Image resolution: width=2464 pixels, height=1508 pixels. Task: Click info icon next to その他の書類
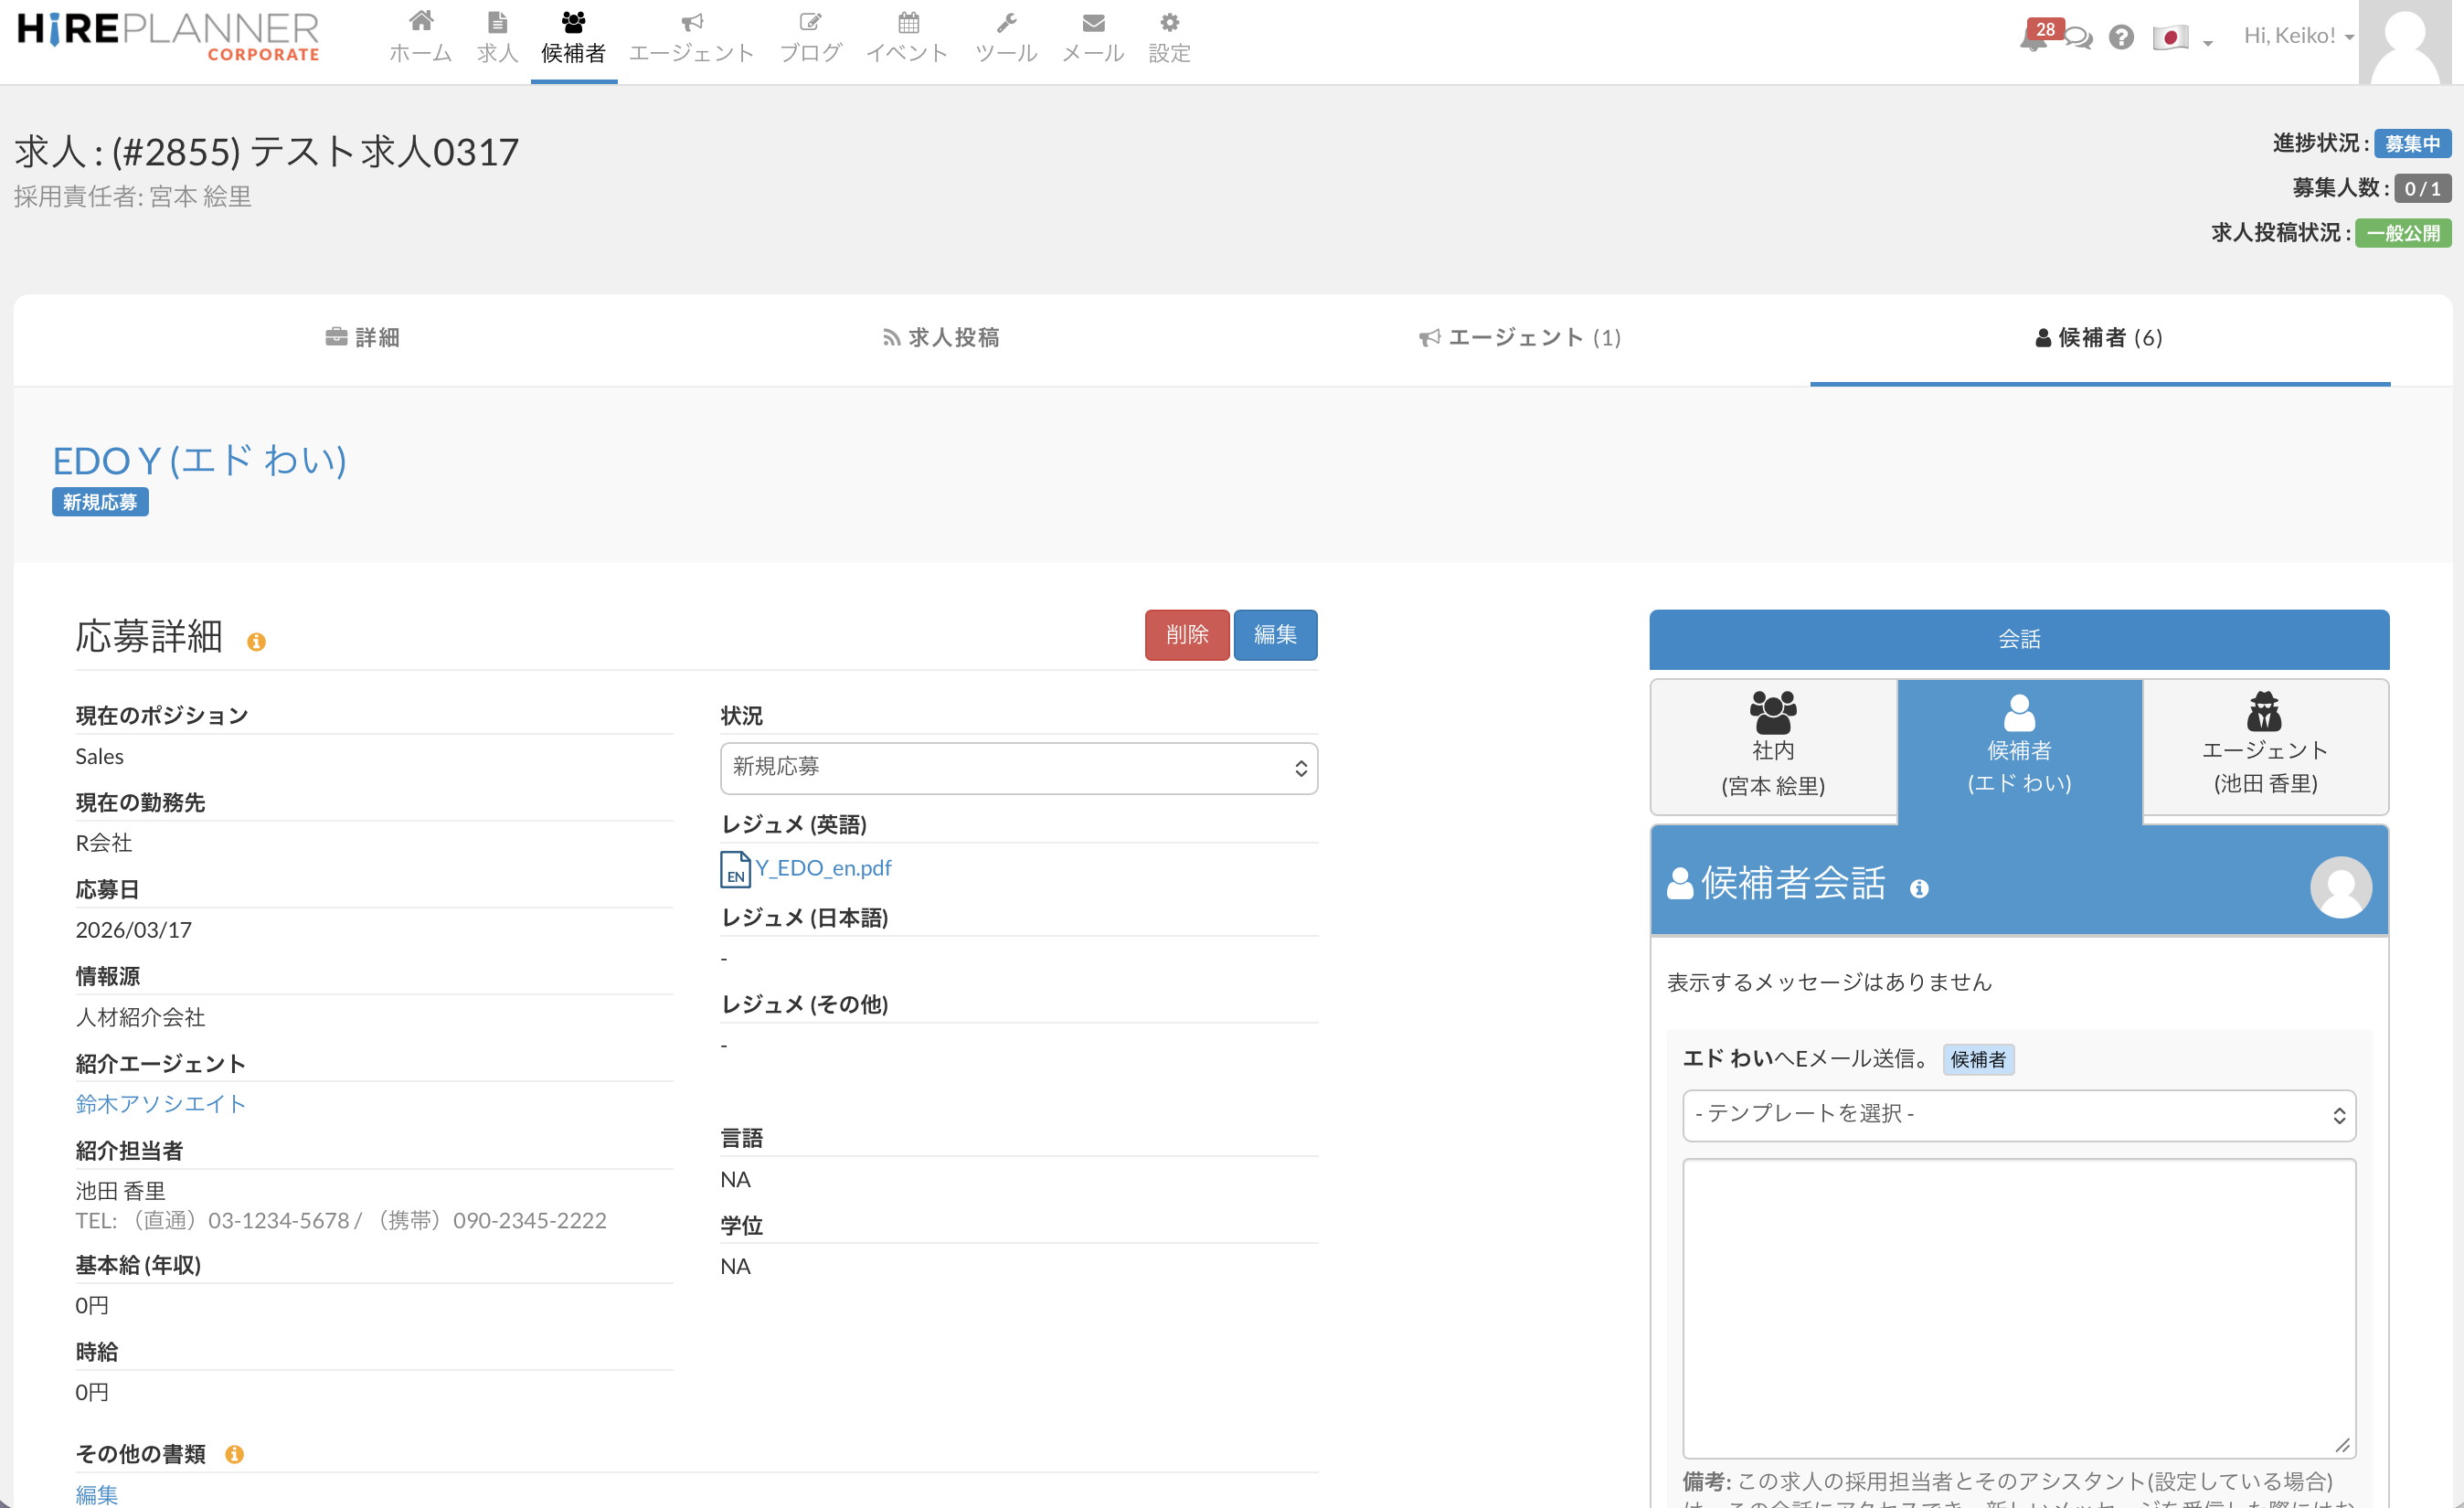234,1454
